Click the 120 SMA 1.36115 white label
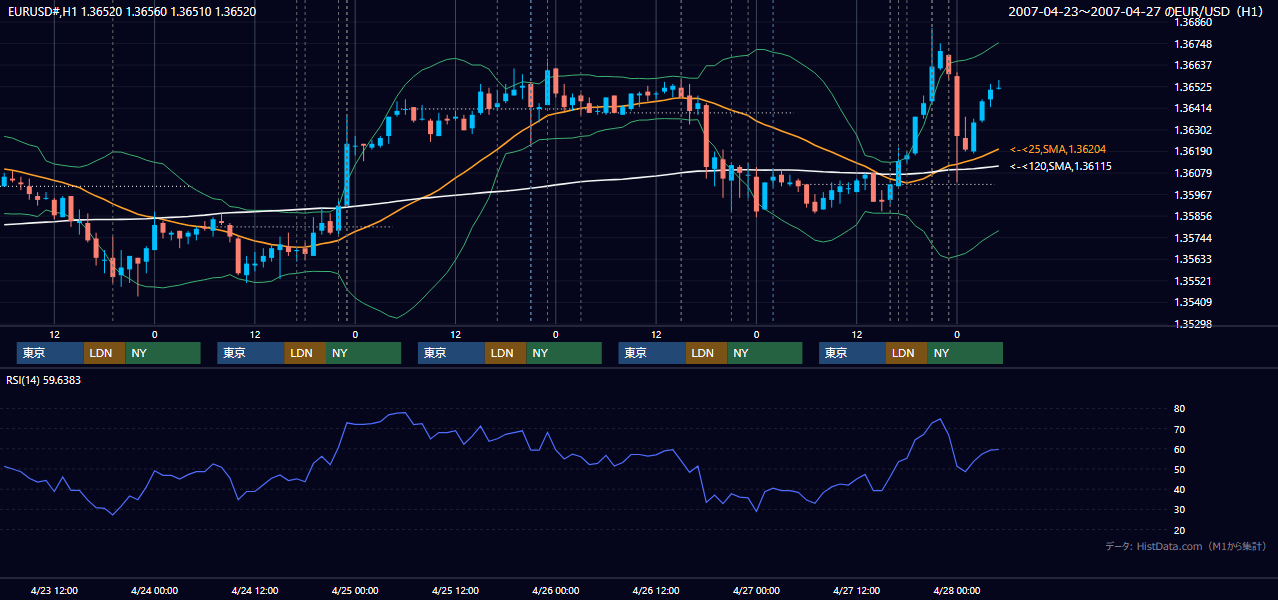Screen dimensions: 1278x600 pyautogui.click(x=1061, y=167)
